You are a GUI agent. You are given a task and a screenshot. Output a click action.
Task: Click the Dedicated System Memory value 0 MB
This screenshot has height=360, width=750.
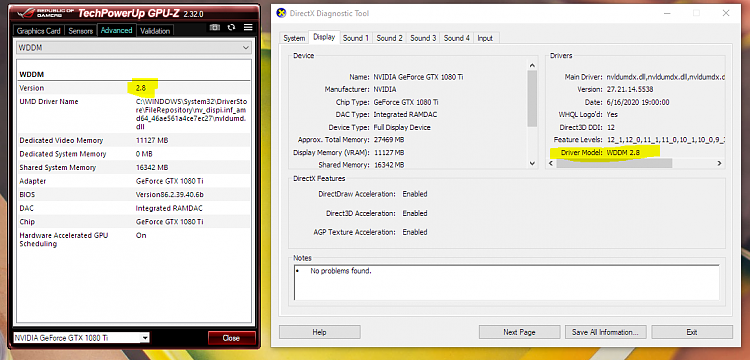(144, 154)
